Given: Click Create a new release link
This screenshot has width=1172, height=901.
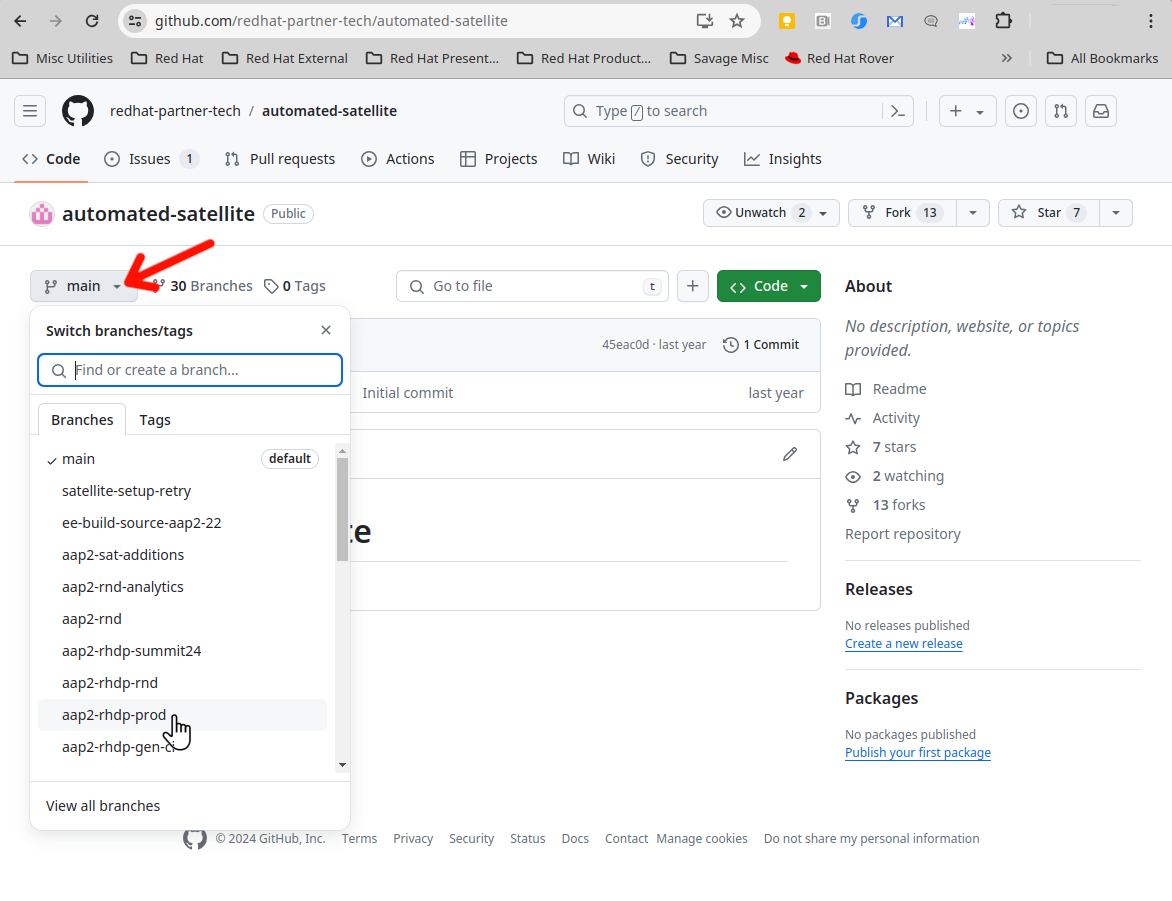Looking at the screenshot, I should pos(904,644).
